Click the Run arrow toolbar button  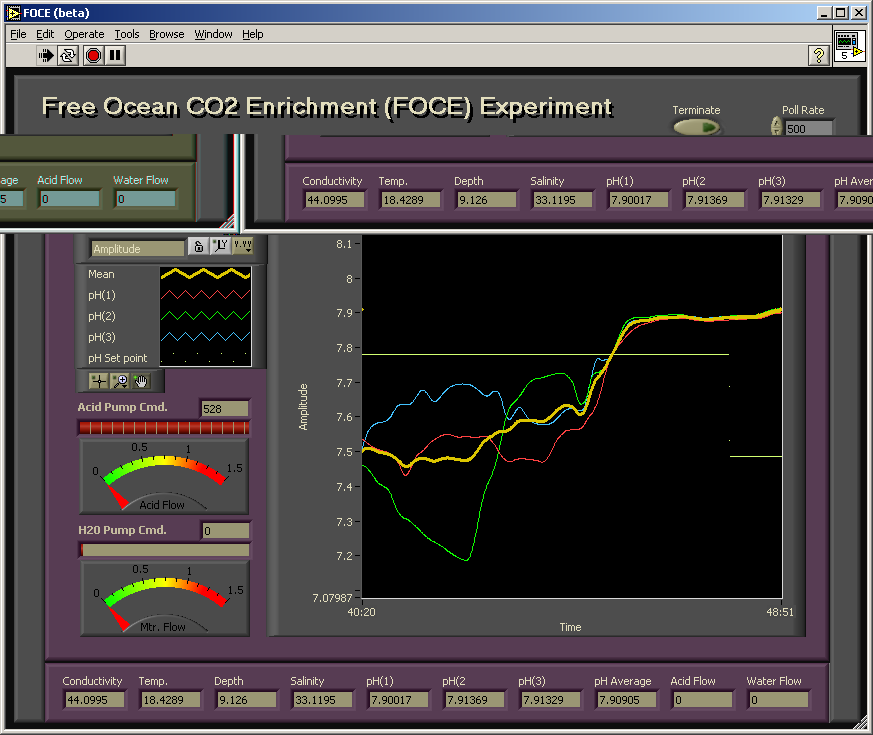click(46, 55)
